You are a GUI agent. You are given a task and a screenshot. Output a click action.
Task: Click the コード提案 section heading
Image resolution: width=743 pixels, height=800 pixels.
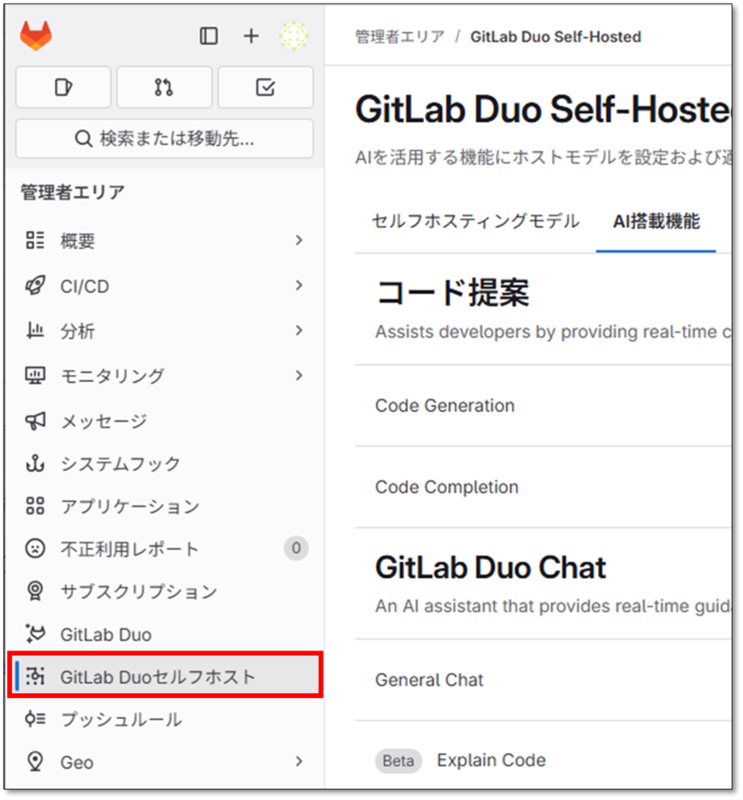coord(453,293)
